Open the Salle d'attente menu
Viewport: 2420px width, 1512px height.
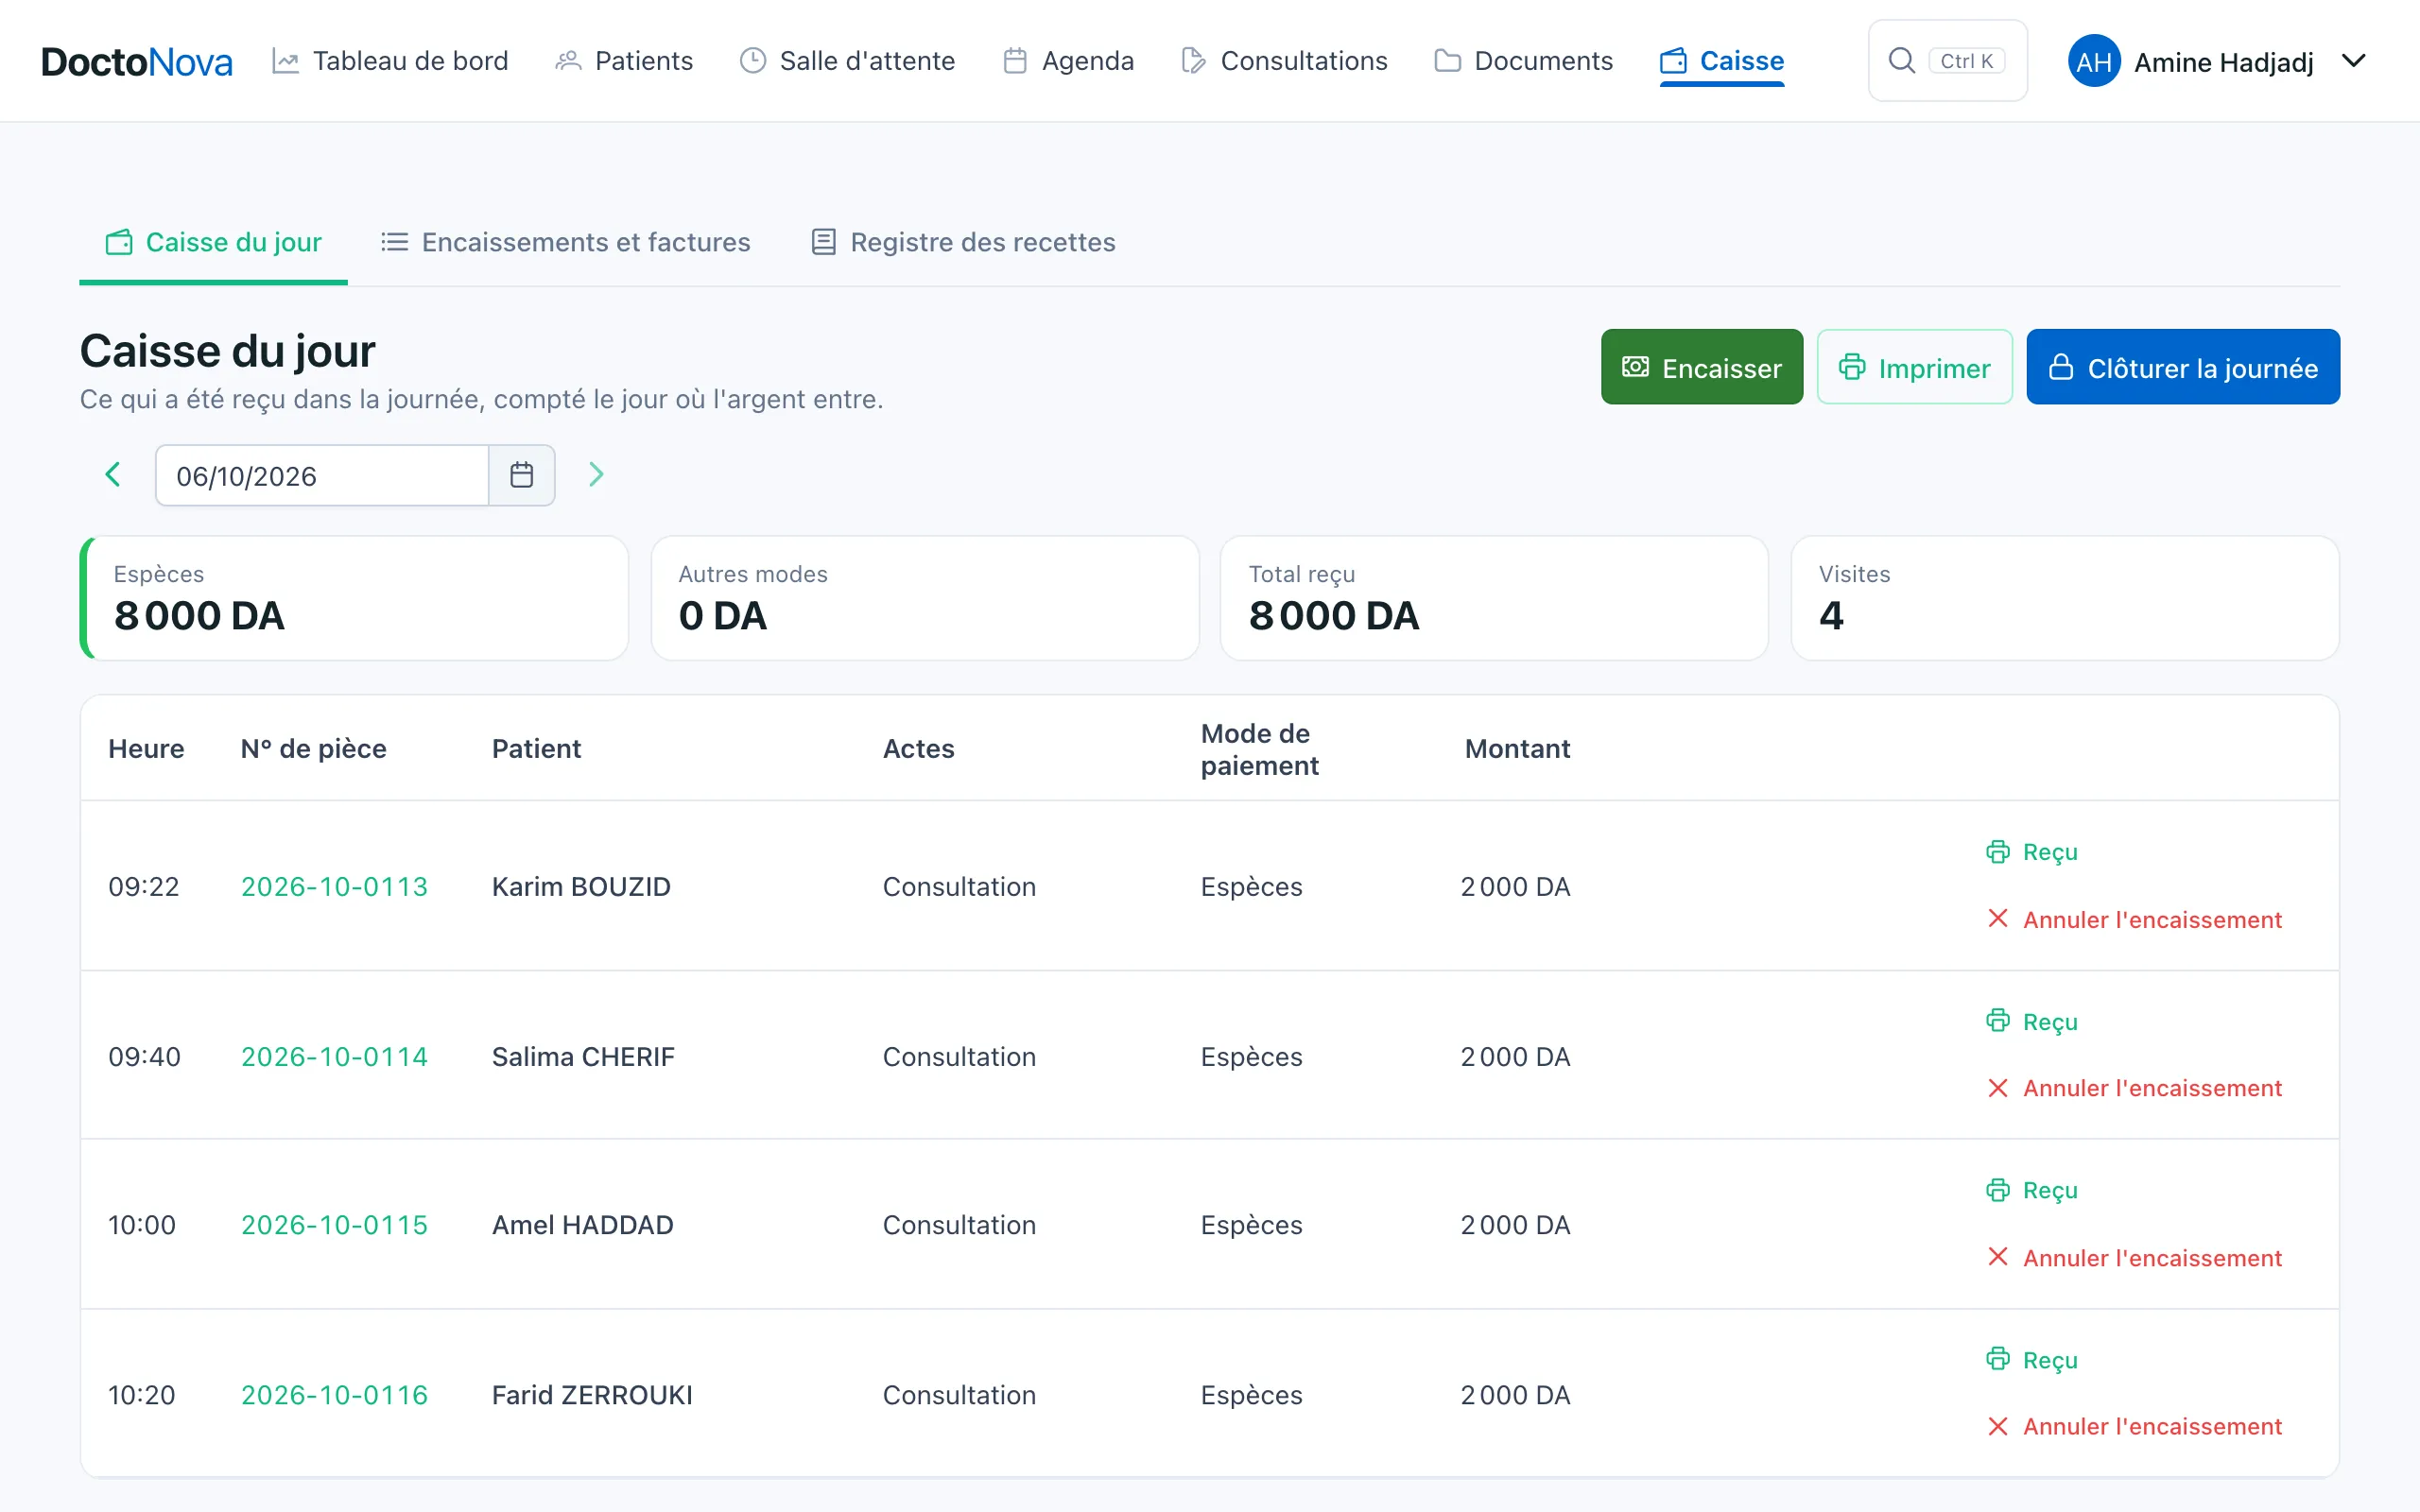tap(847, 61)
